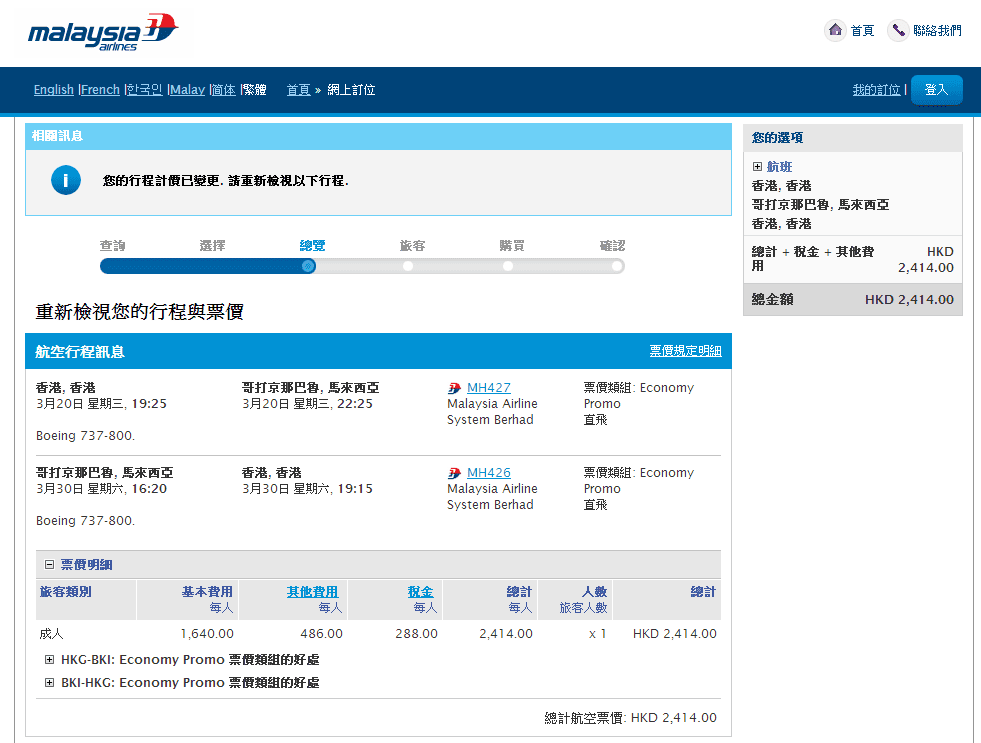The height and width of the screenshot is (743, 981).
Task: Click airline icon next to MH427
Action: pyautogui.click(x=455, y=388)
